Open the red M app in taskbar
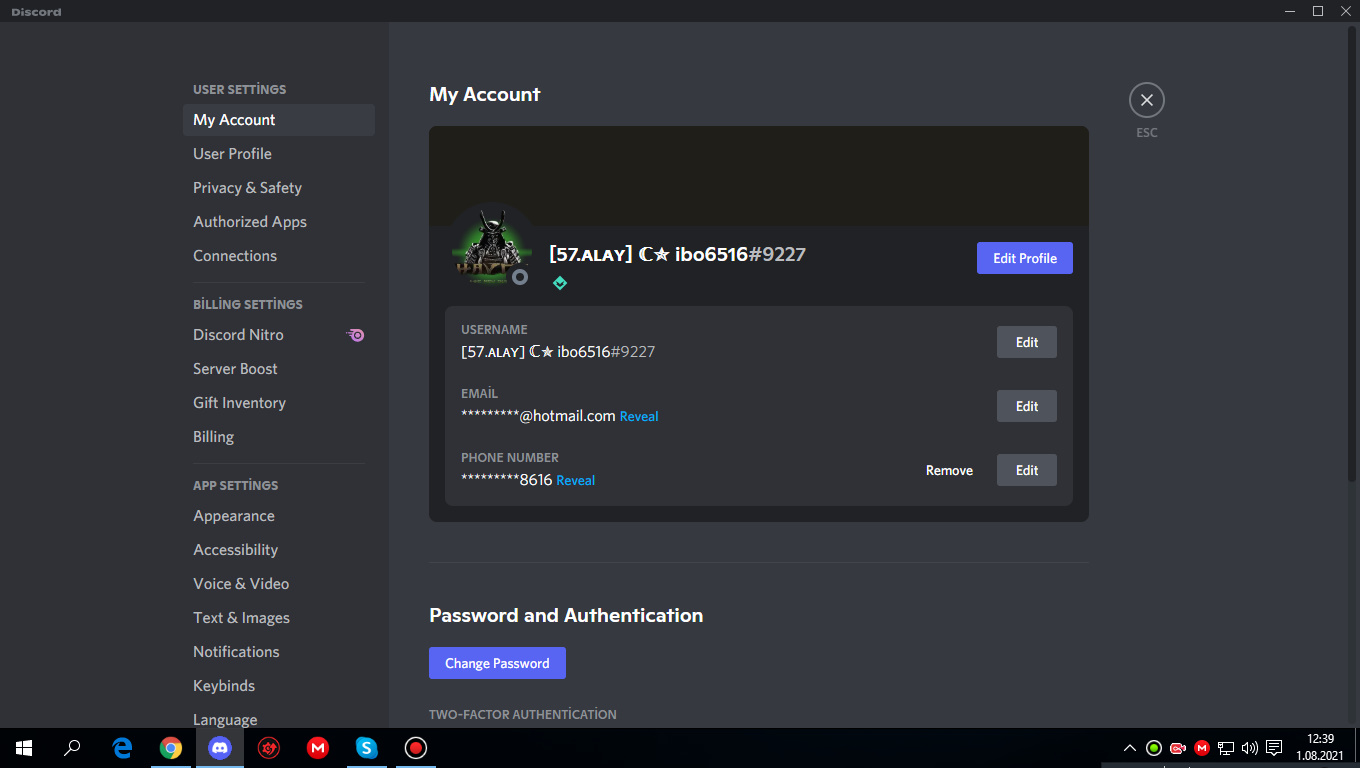This screenshot has width=1360, height=768. point(318,748)
